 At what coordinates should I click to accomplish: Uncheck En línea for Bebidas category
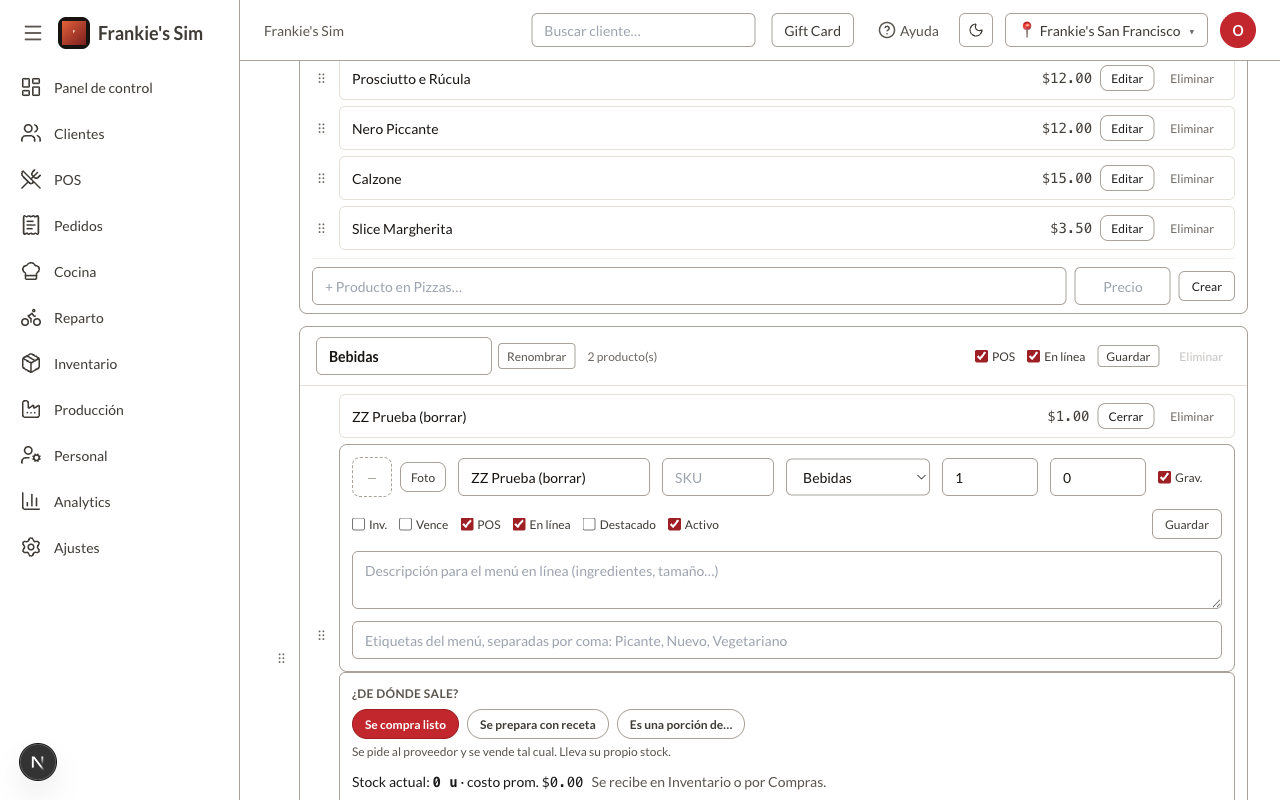(1034, 356)
